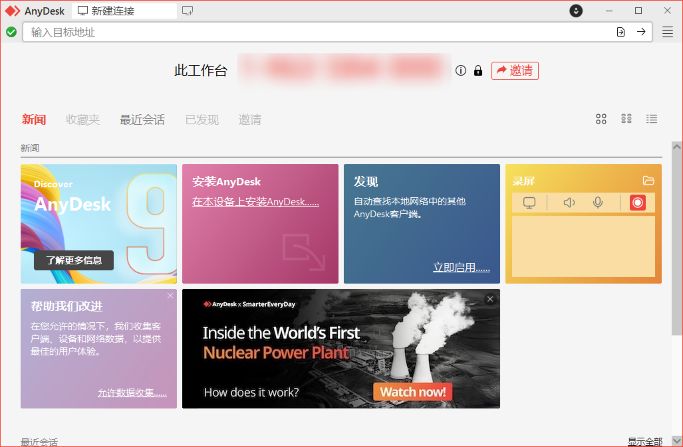Click the red 邀请 button
683x447 pixels.
[515, 71]
